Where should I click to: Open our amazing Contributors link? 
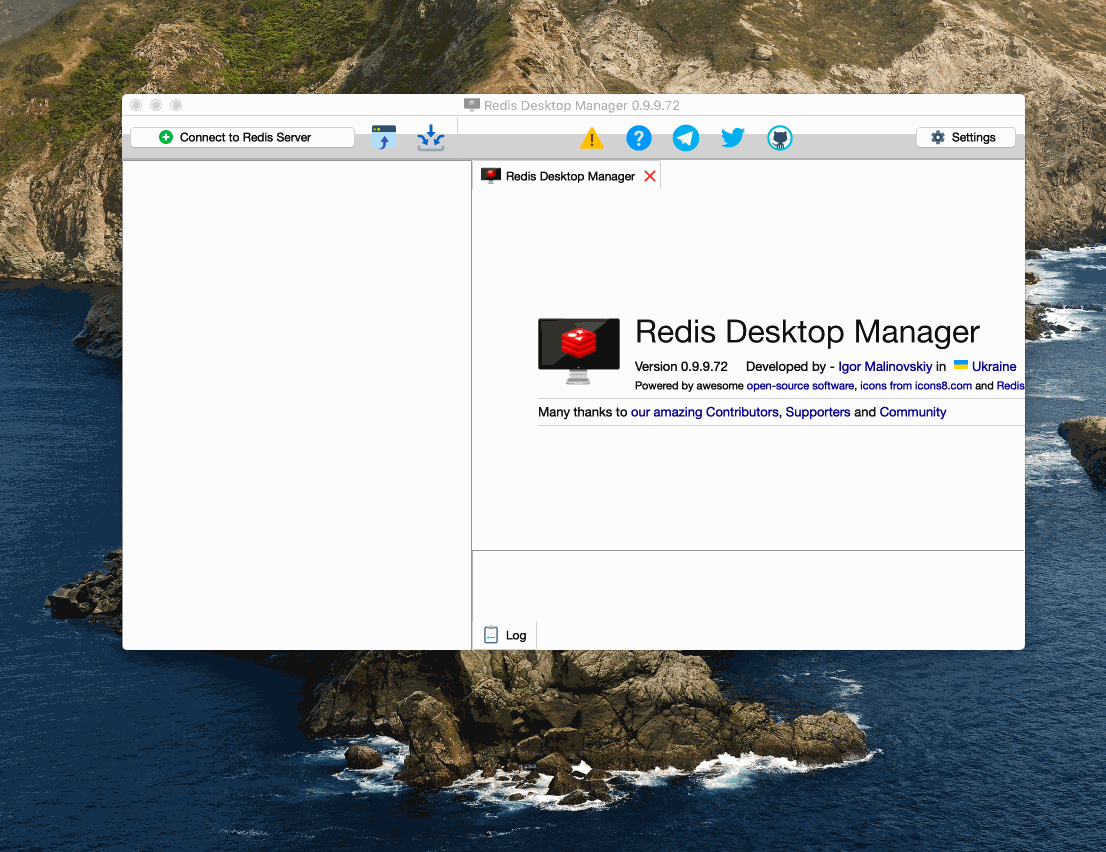coord(704,412)
